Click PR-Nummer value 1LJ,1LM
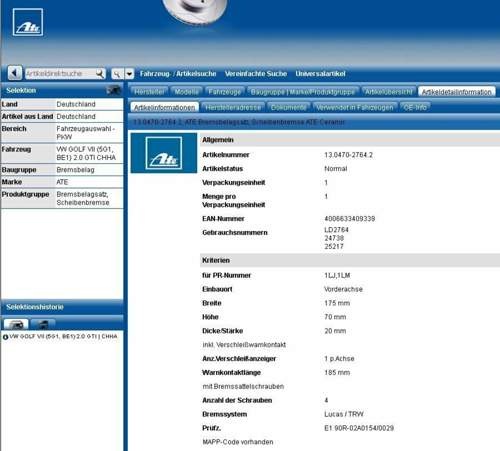 pos(337,275)
